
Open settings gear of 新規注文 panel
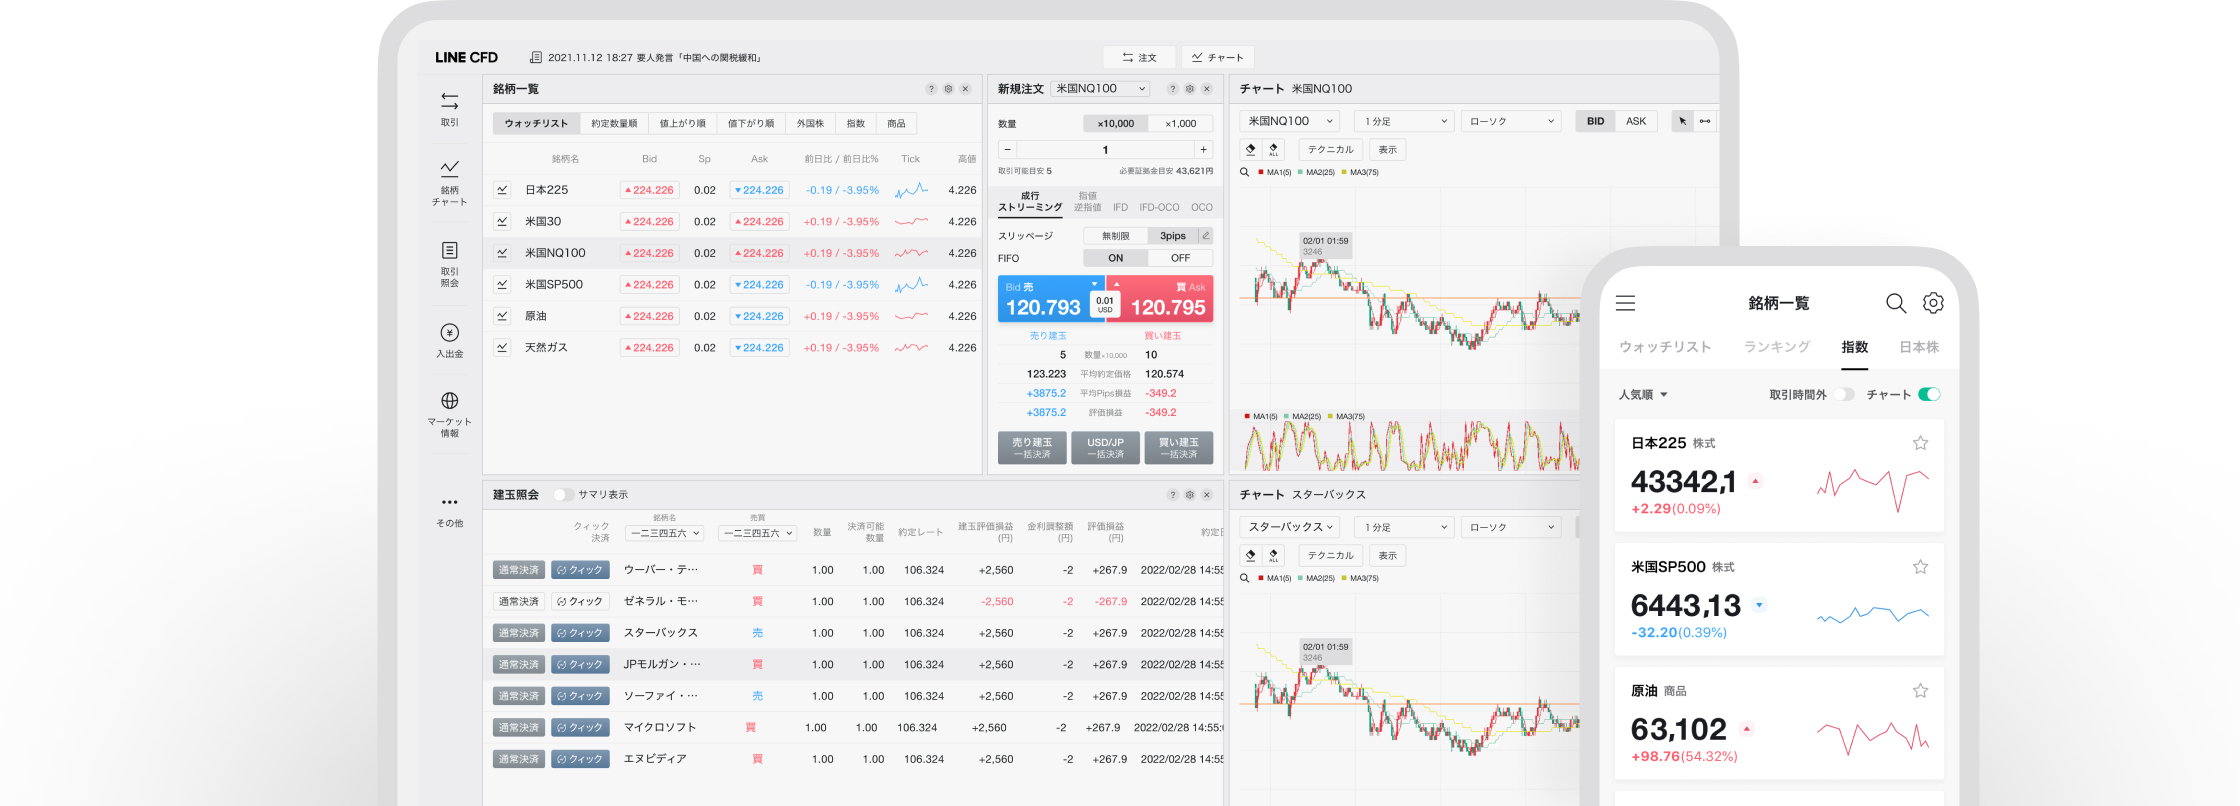point(1190,89)
